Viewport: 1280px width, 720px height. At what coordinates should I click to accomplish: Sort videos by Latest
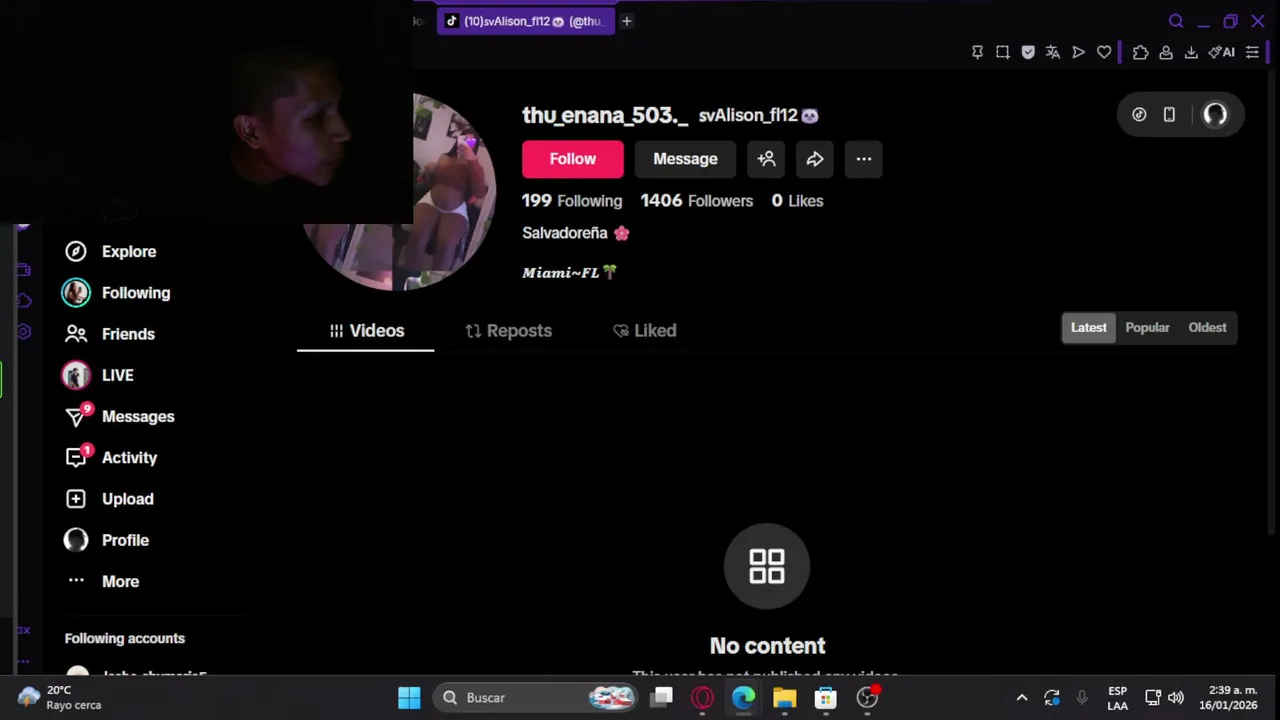[x=1089, y=328]
